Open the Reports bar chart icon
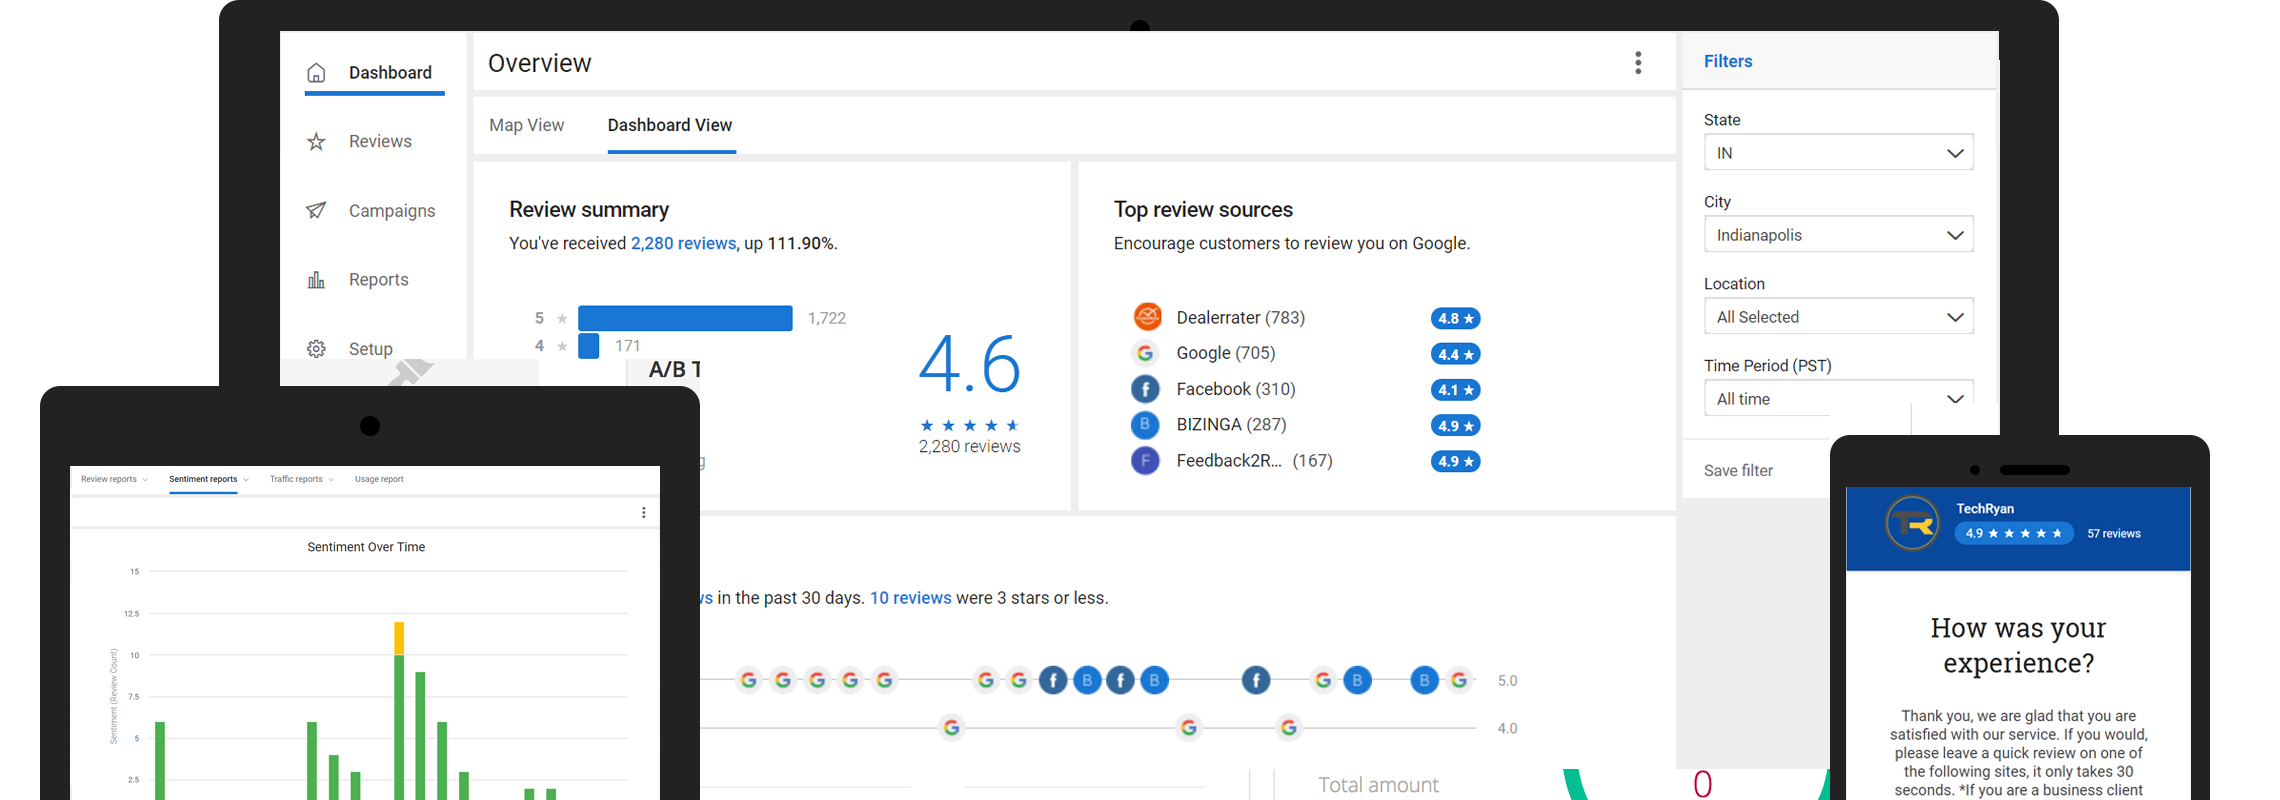Screen dimensions: 2280x800 click(316, 279)
